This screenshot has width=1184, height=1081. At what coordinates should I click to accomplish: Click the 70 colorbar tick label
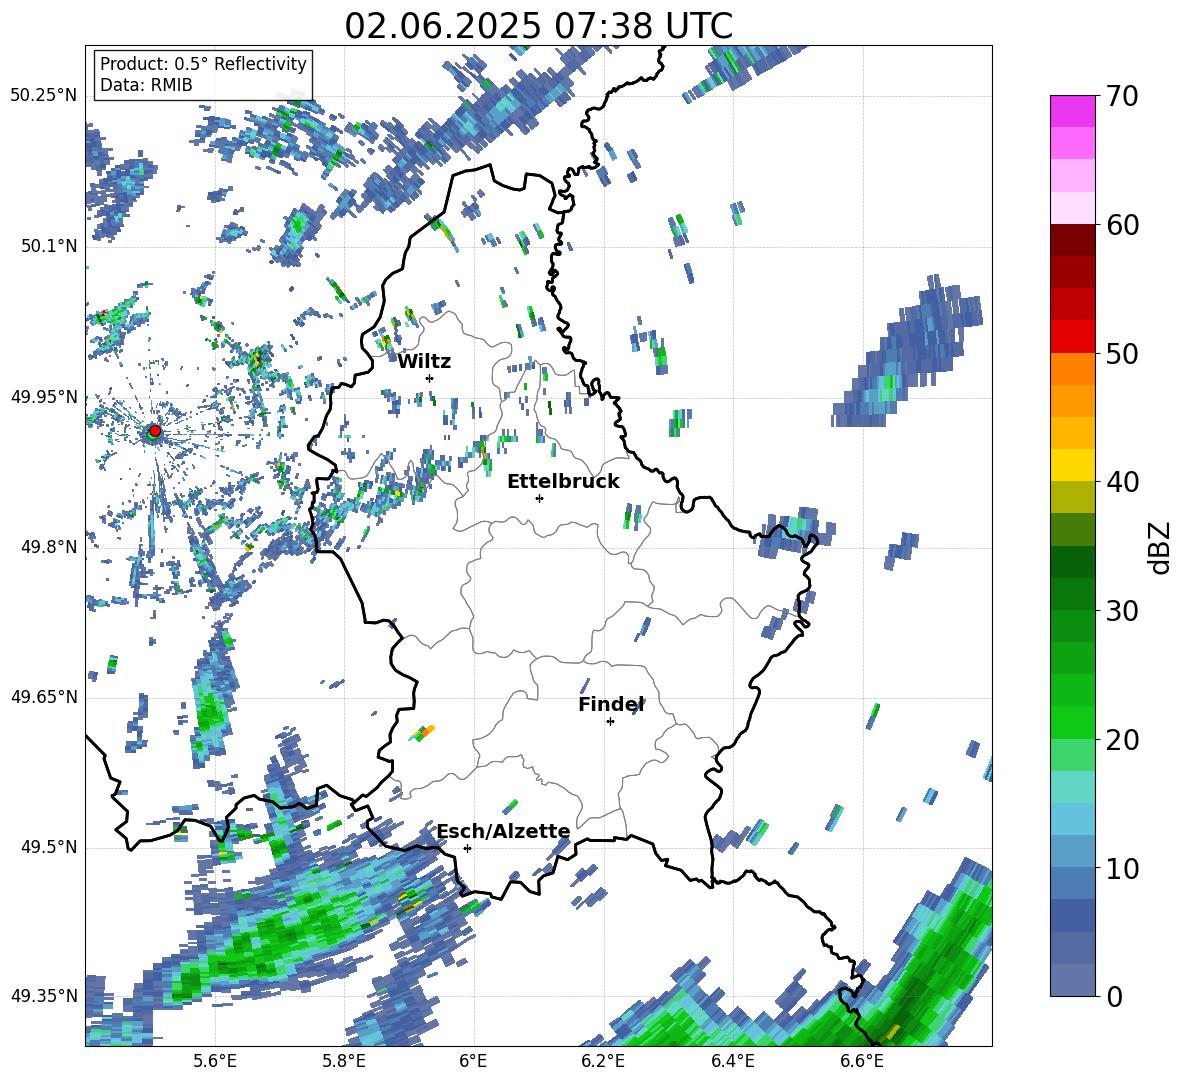click(x=1122, y=97)
